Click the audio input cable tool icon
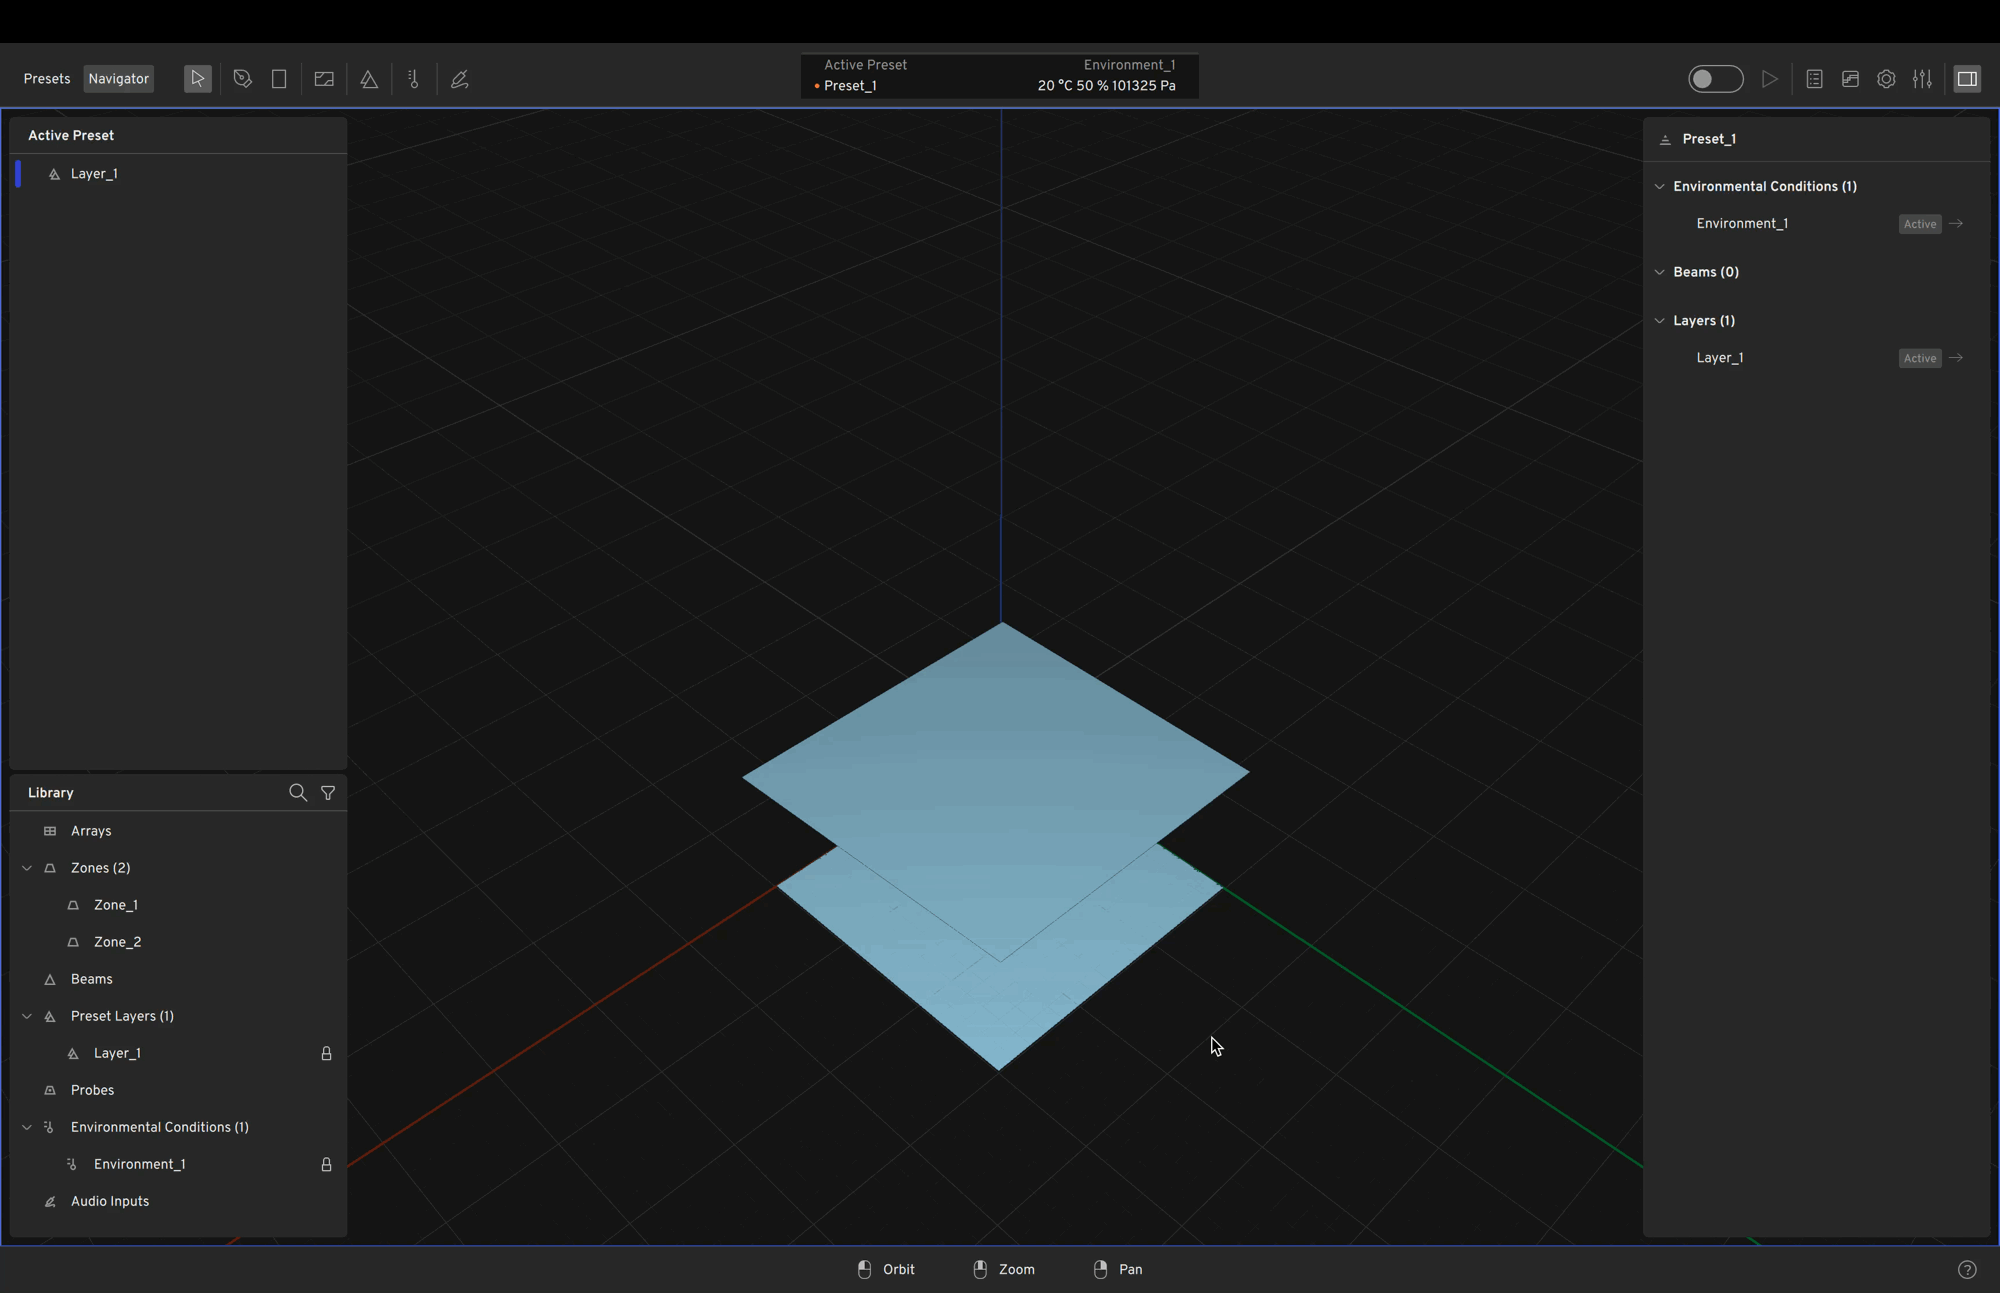 [x=460, y=79]
